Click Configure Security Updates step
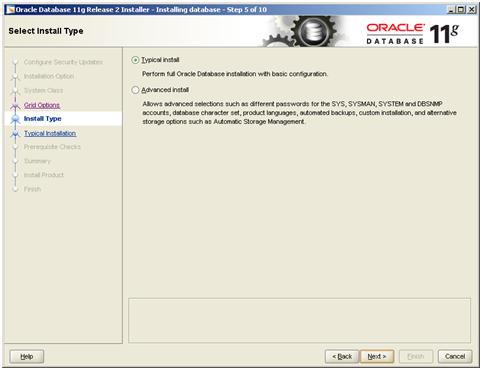Viewport: 482px width, 370px height. [x=63, y=62]
